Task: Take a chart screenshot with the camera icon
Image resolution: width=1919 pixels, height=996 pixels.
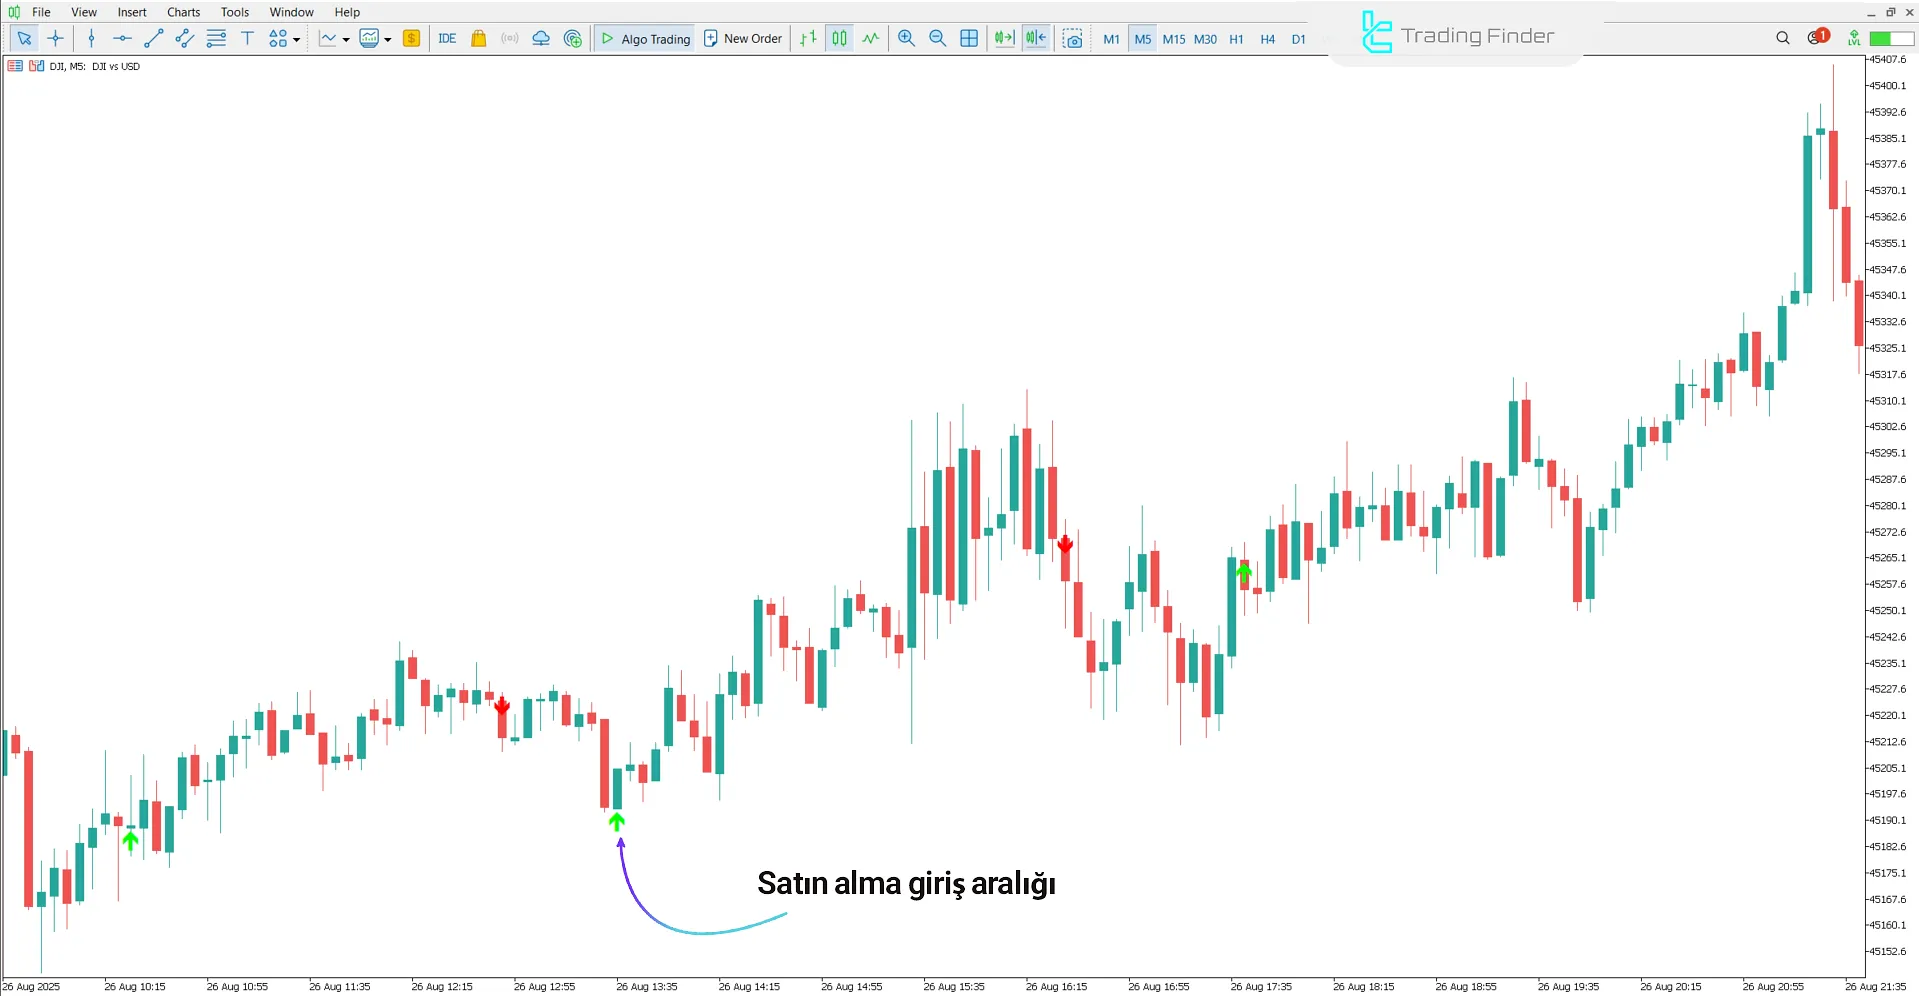Action: (x=1072, y=38)
